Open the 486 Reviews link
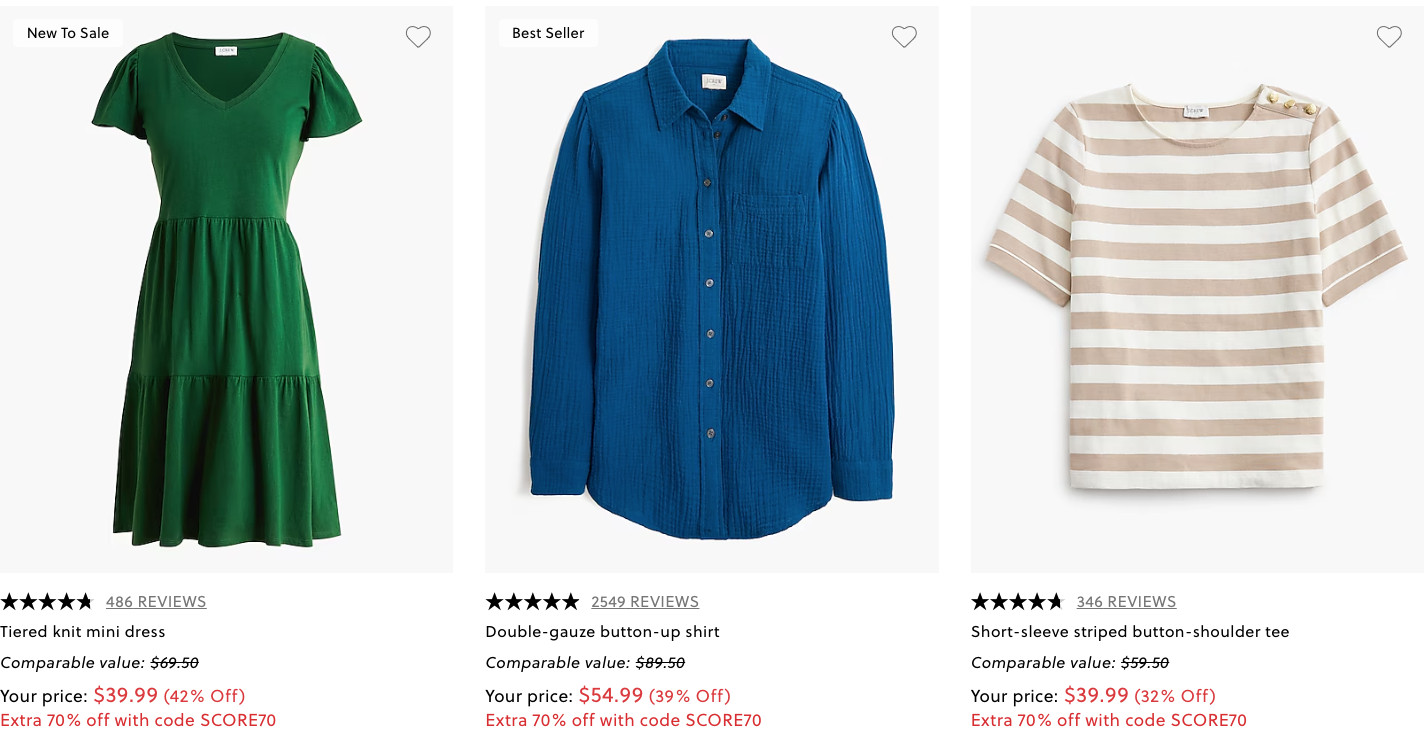Screen dimensions: 1424x736 point(156,602)
